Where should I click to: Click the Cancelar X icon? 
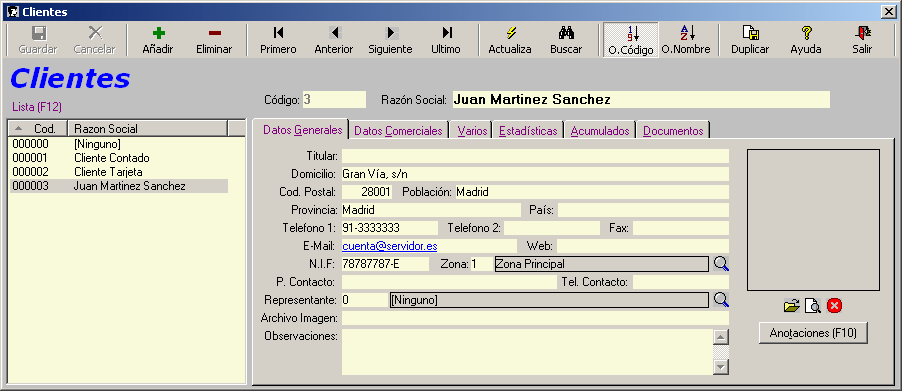coord(95,33)
